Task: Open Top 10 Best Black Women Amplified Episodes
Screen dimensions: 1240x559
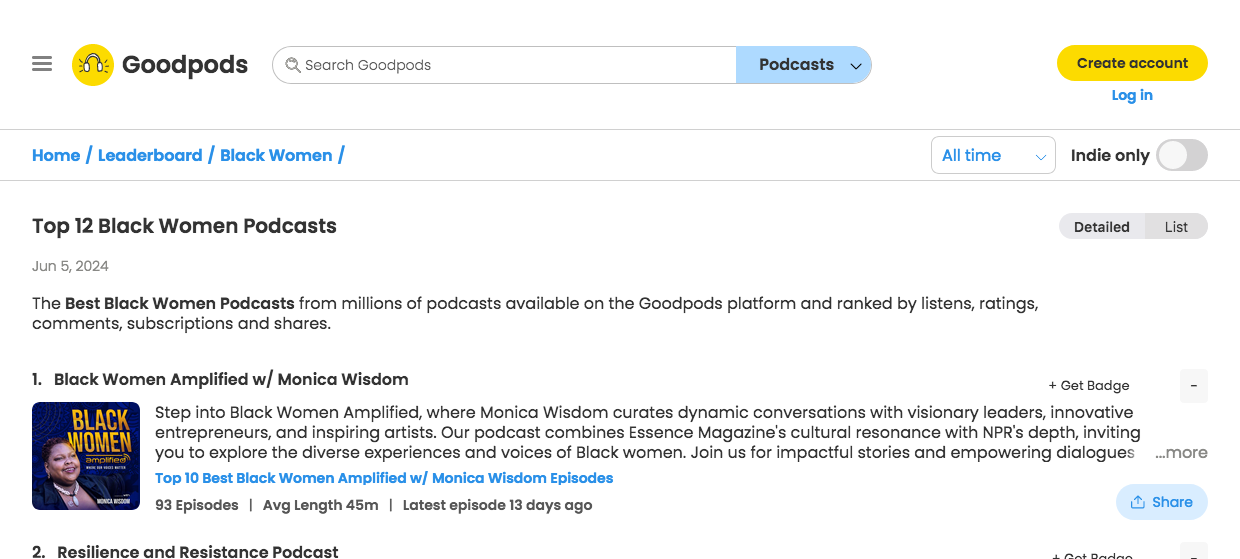Action: click(x=384, y=478)
